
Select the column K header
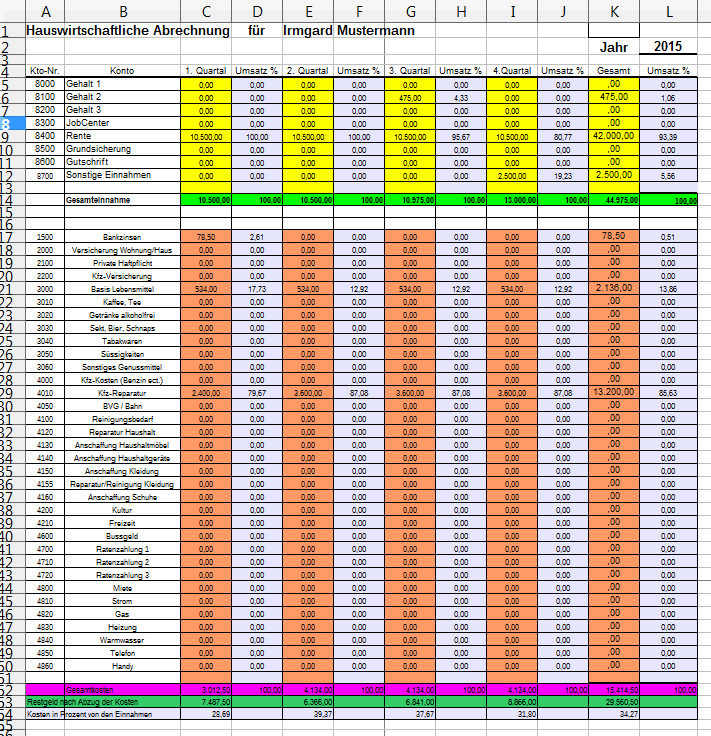613,11
